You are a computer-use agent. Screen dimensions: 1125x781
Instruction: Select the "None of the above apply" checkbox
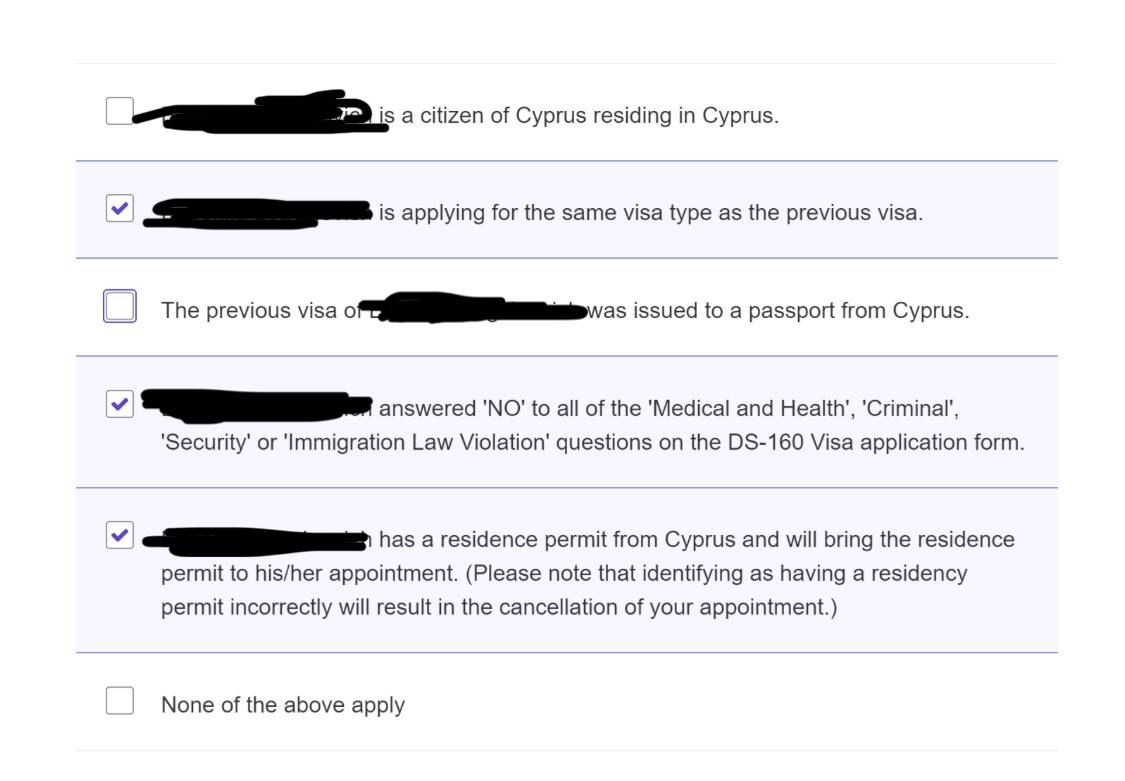120,700
